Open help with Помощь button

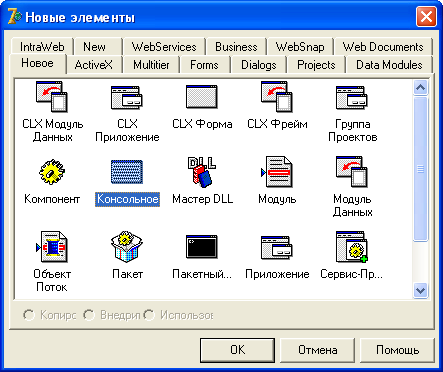tap(397, 350)
